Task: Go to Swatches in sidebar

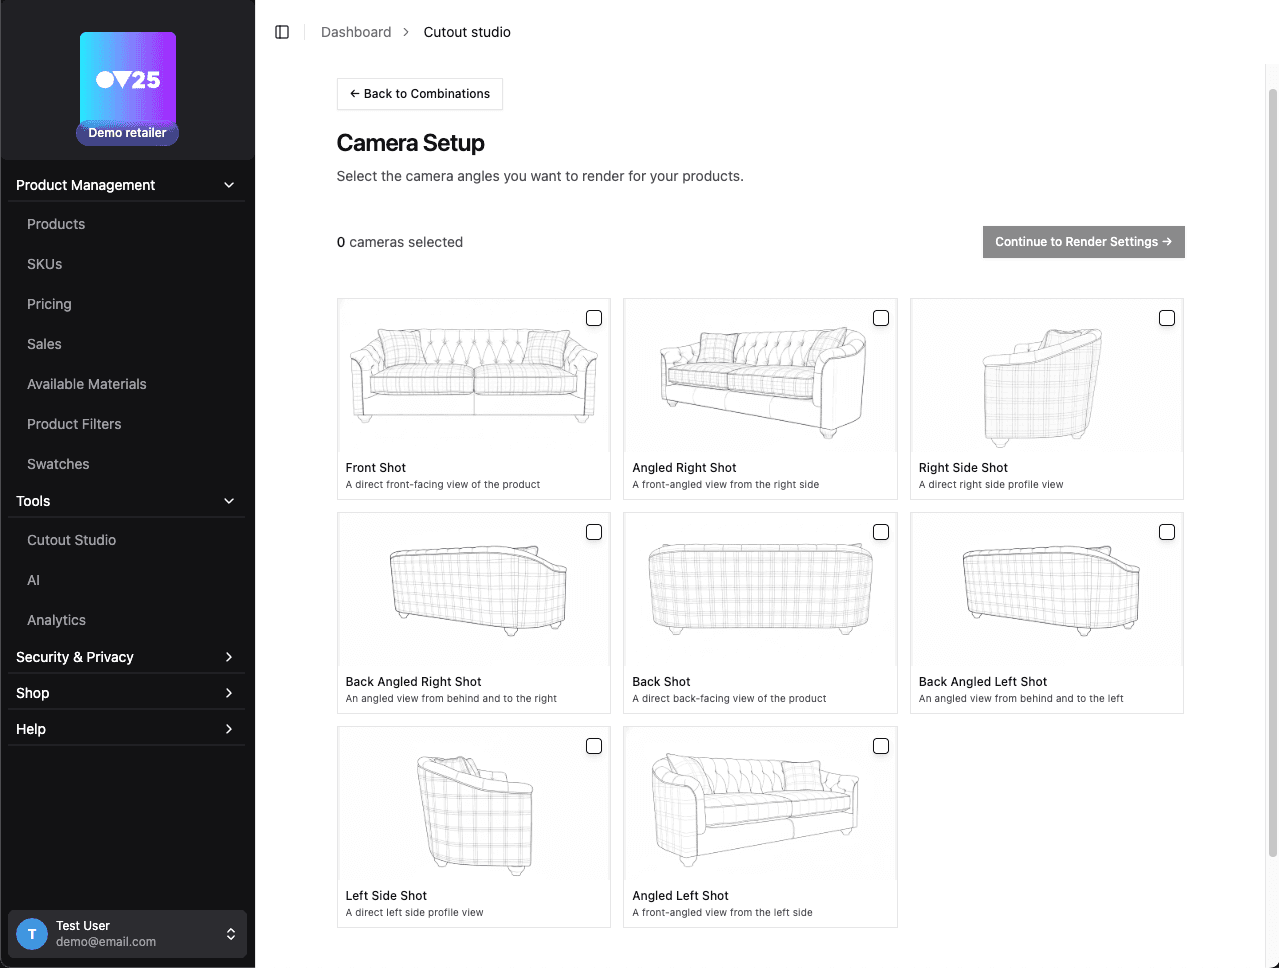Action: (x=58, y=464)
